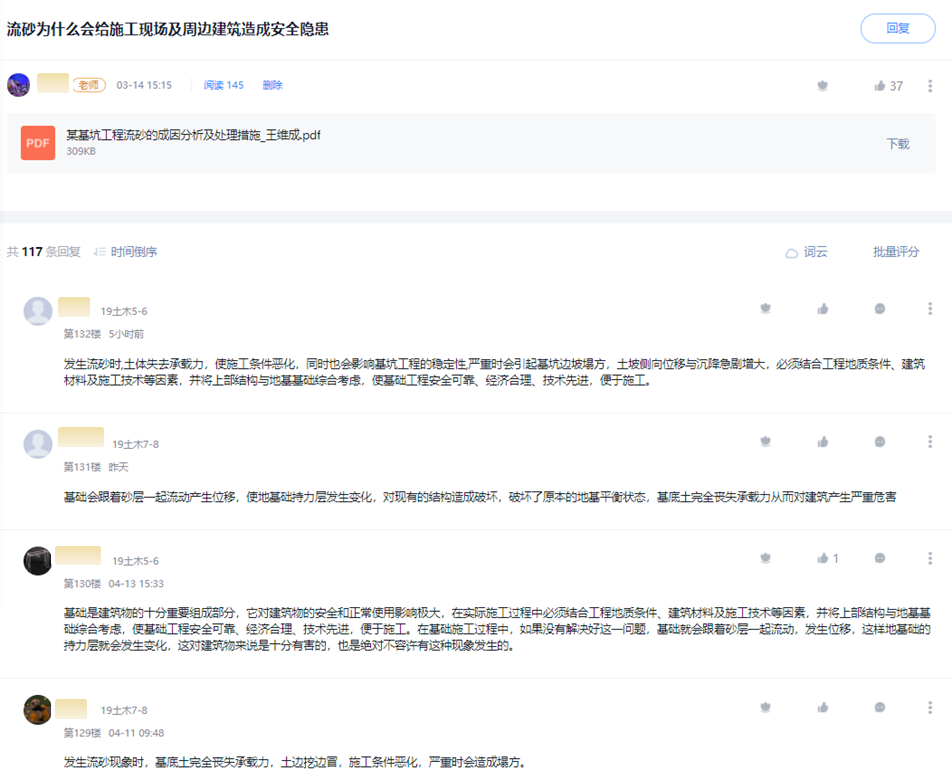
Task: Give flower award to floor 131 reply
Action: point(766,441)
